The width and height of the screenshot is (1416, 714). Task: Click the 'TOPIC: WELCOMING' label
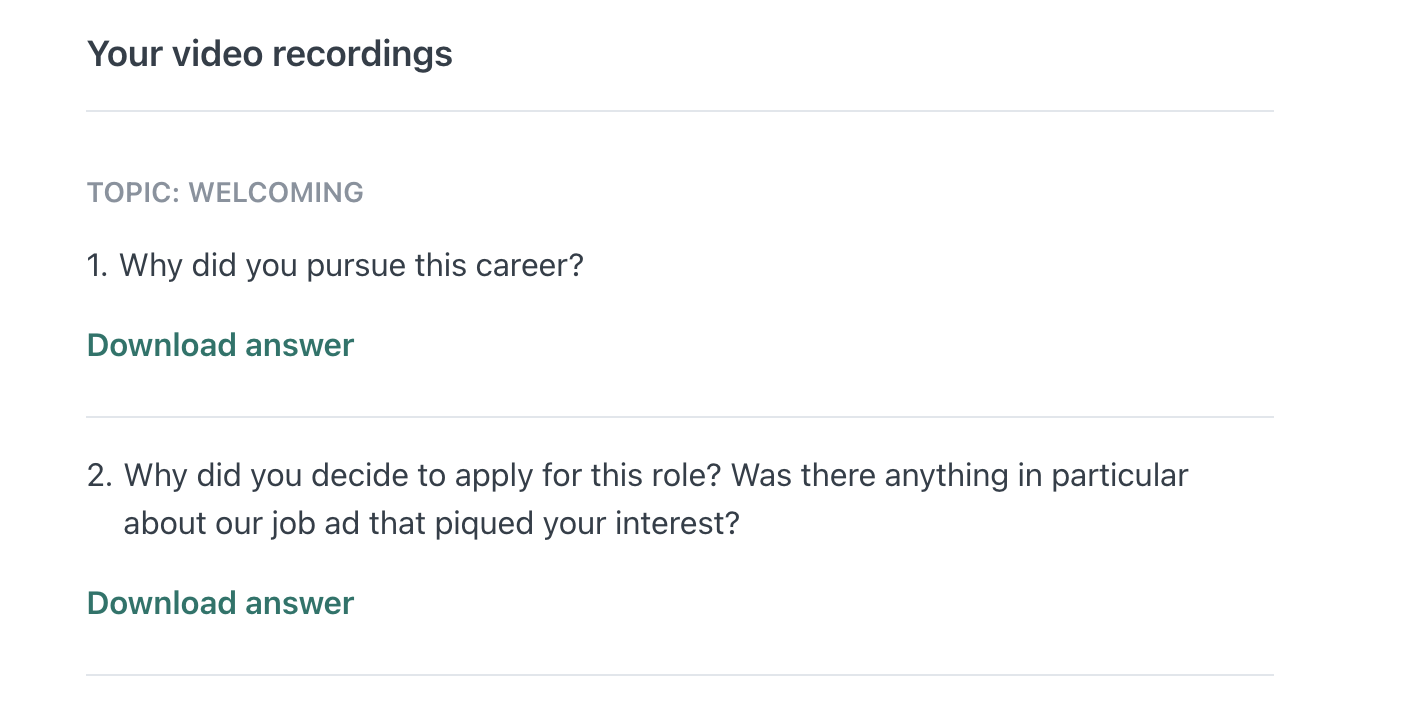click(x=225, y=192)
